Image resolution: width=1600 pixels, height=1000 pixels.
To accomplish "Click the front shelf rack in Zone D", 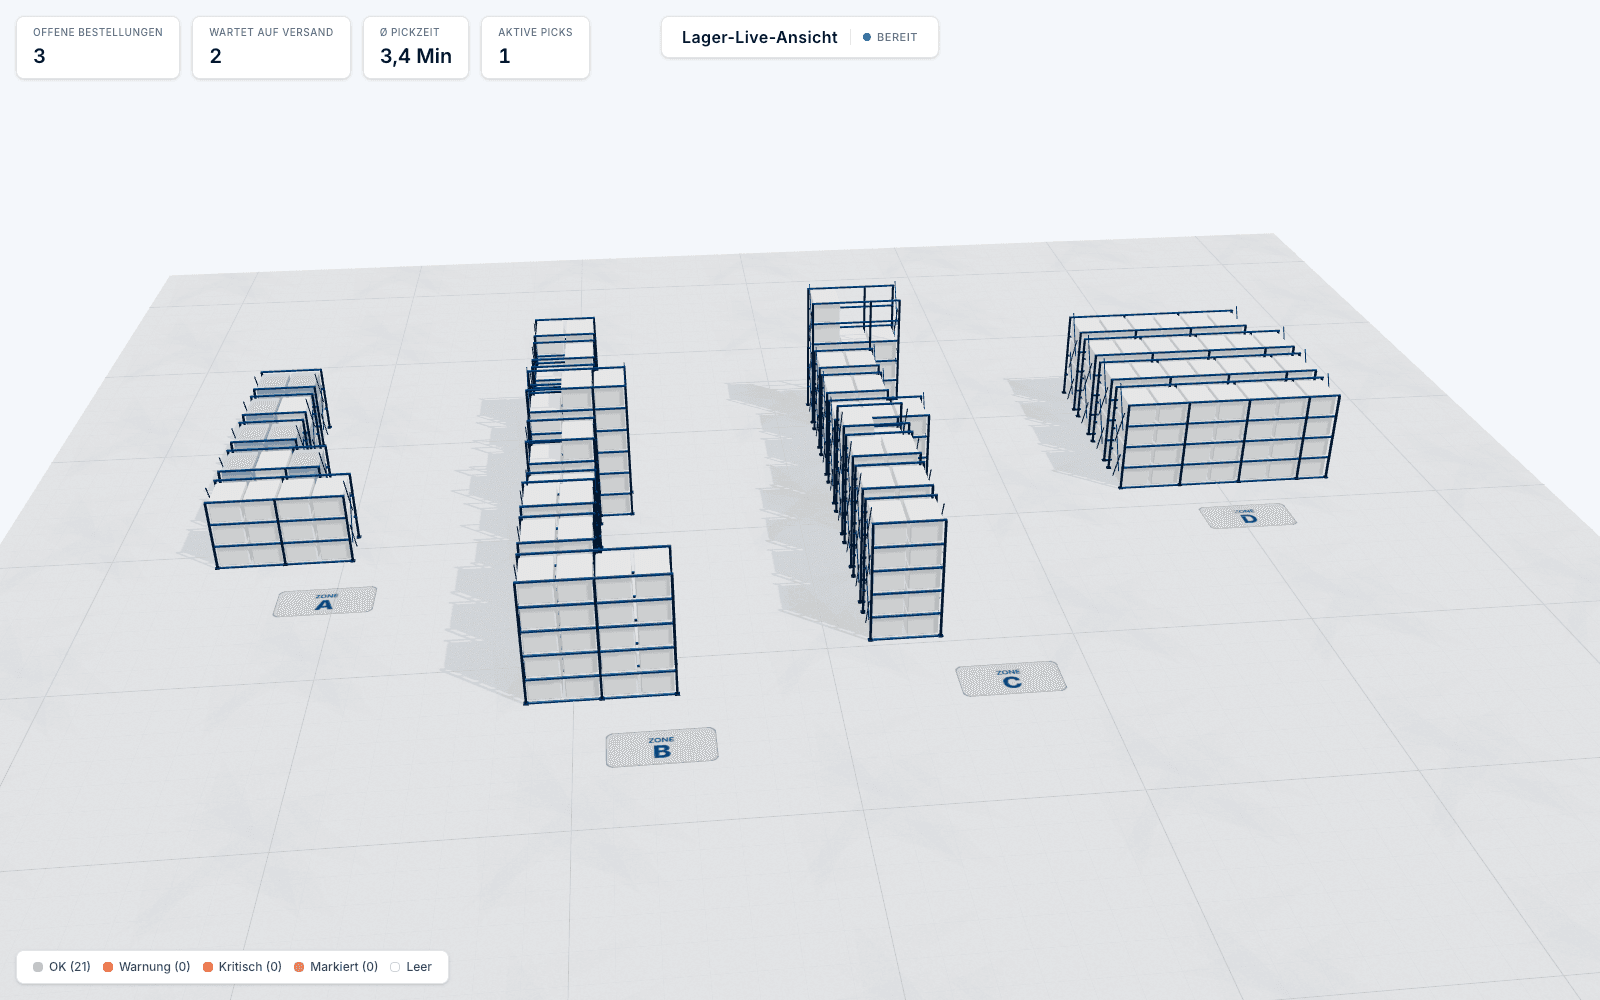I will click(x=1230, y=440).
